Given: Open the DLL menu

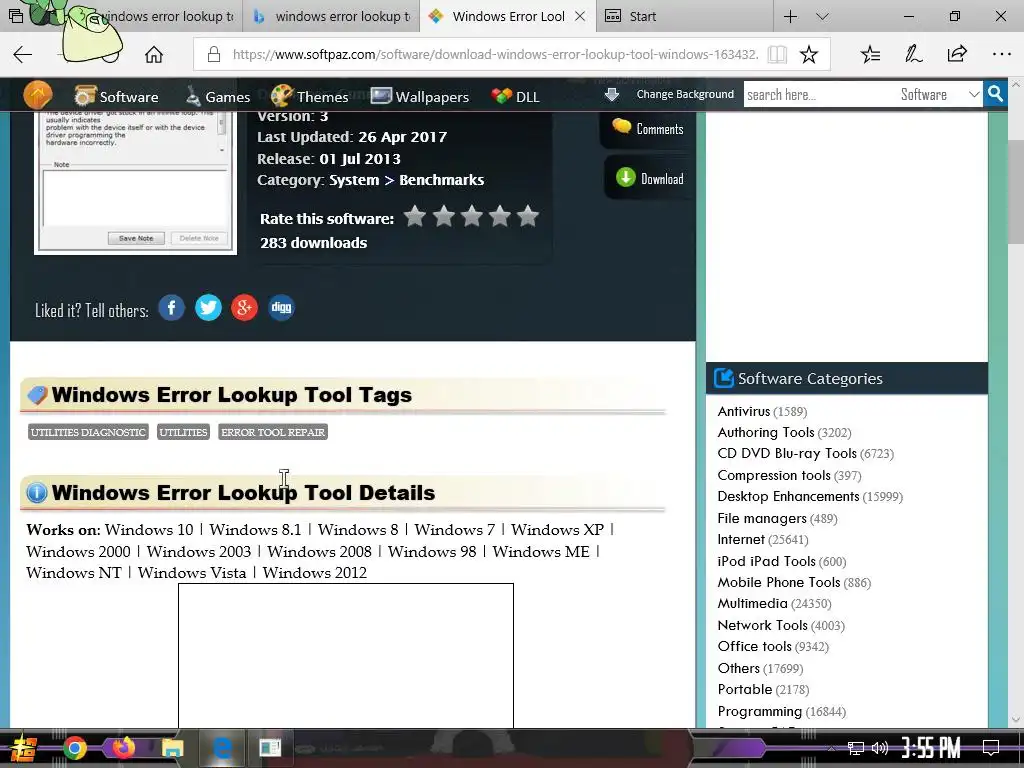Looking at the screenshot, I should click(x=515, y=97).
